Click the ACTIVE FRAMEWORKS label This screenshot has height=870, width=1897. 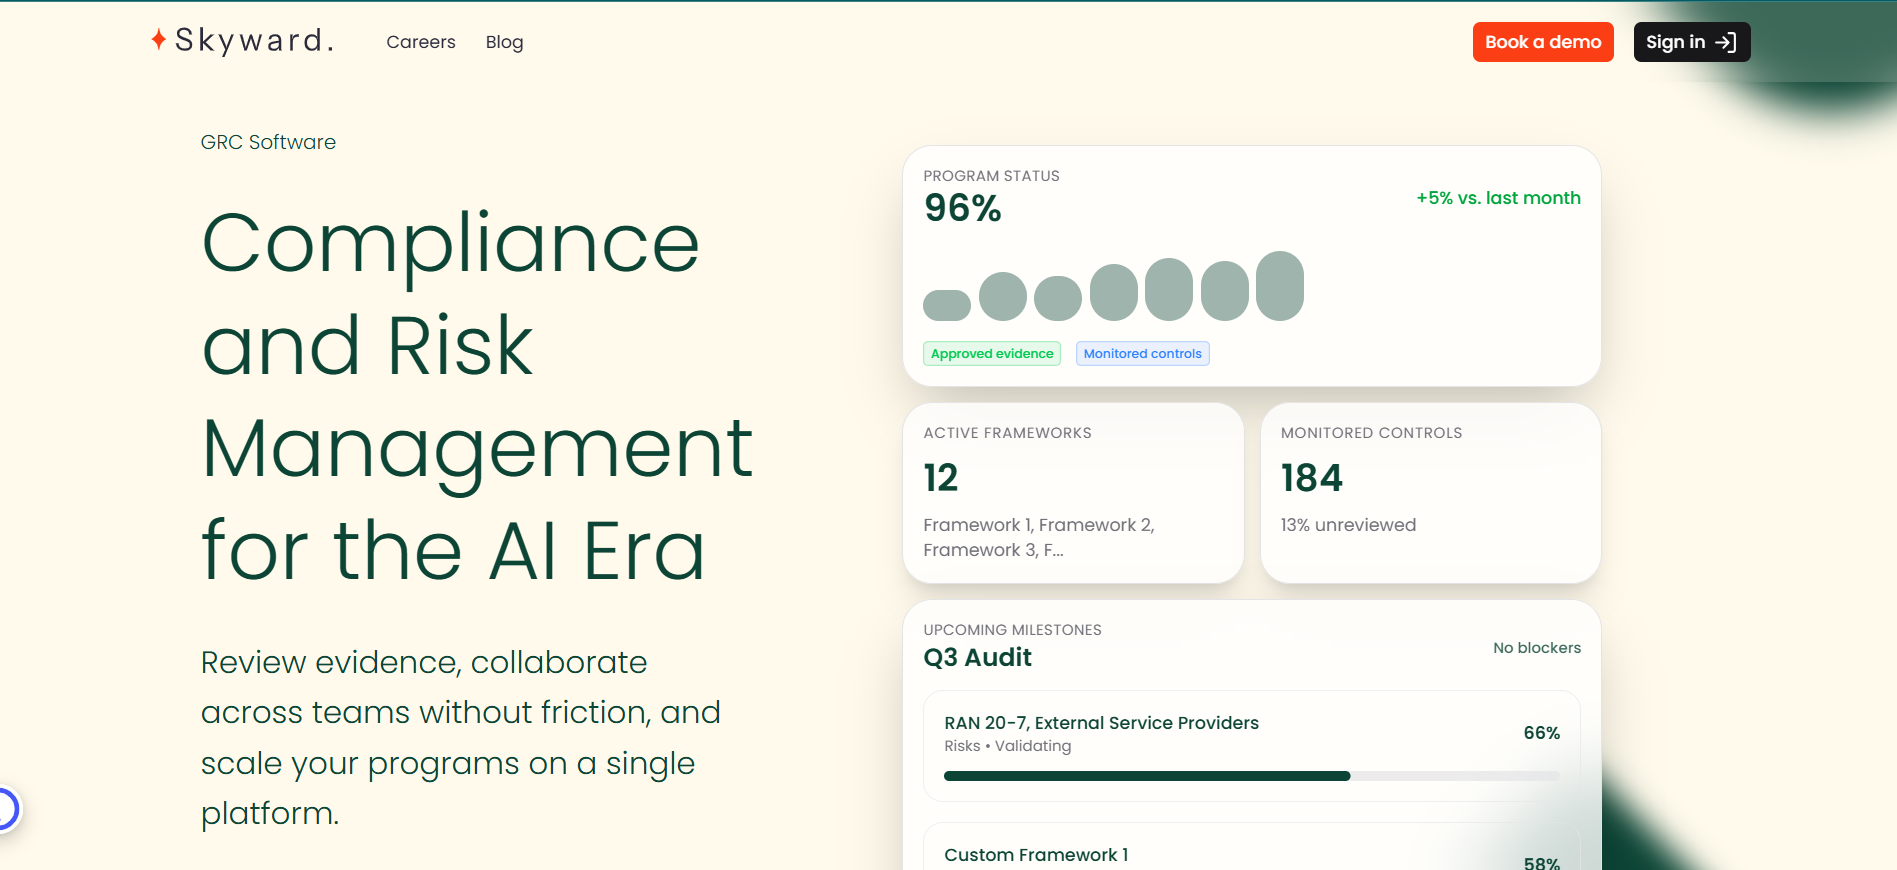point(1007,433)
